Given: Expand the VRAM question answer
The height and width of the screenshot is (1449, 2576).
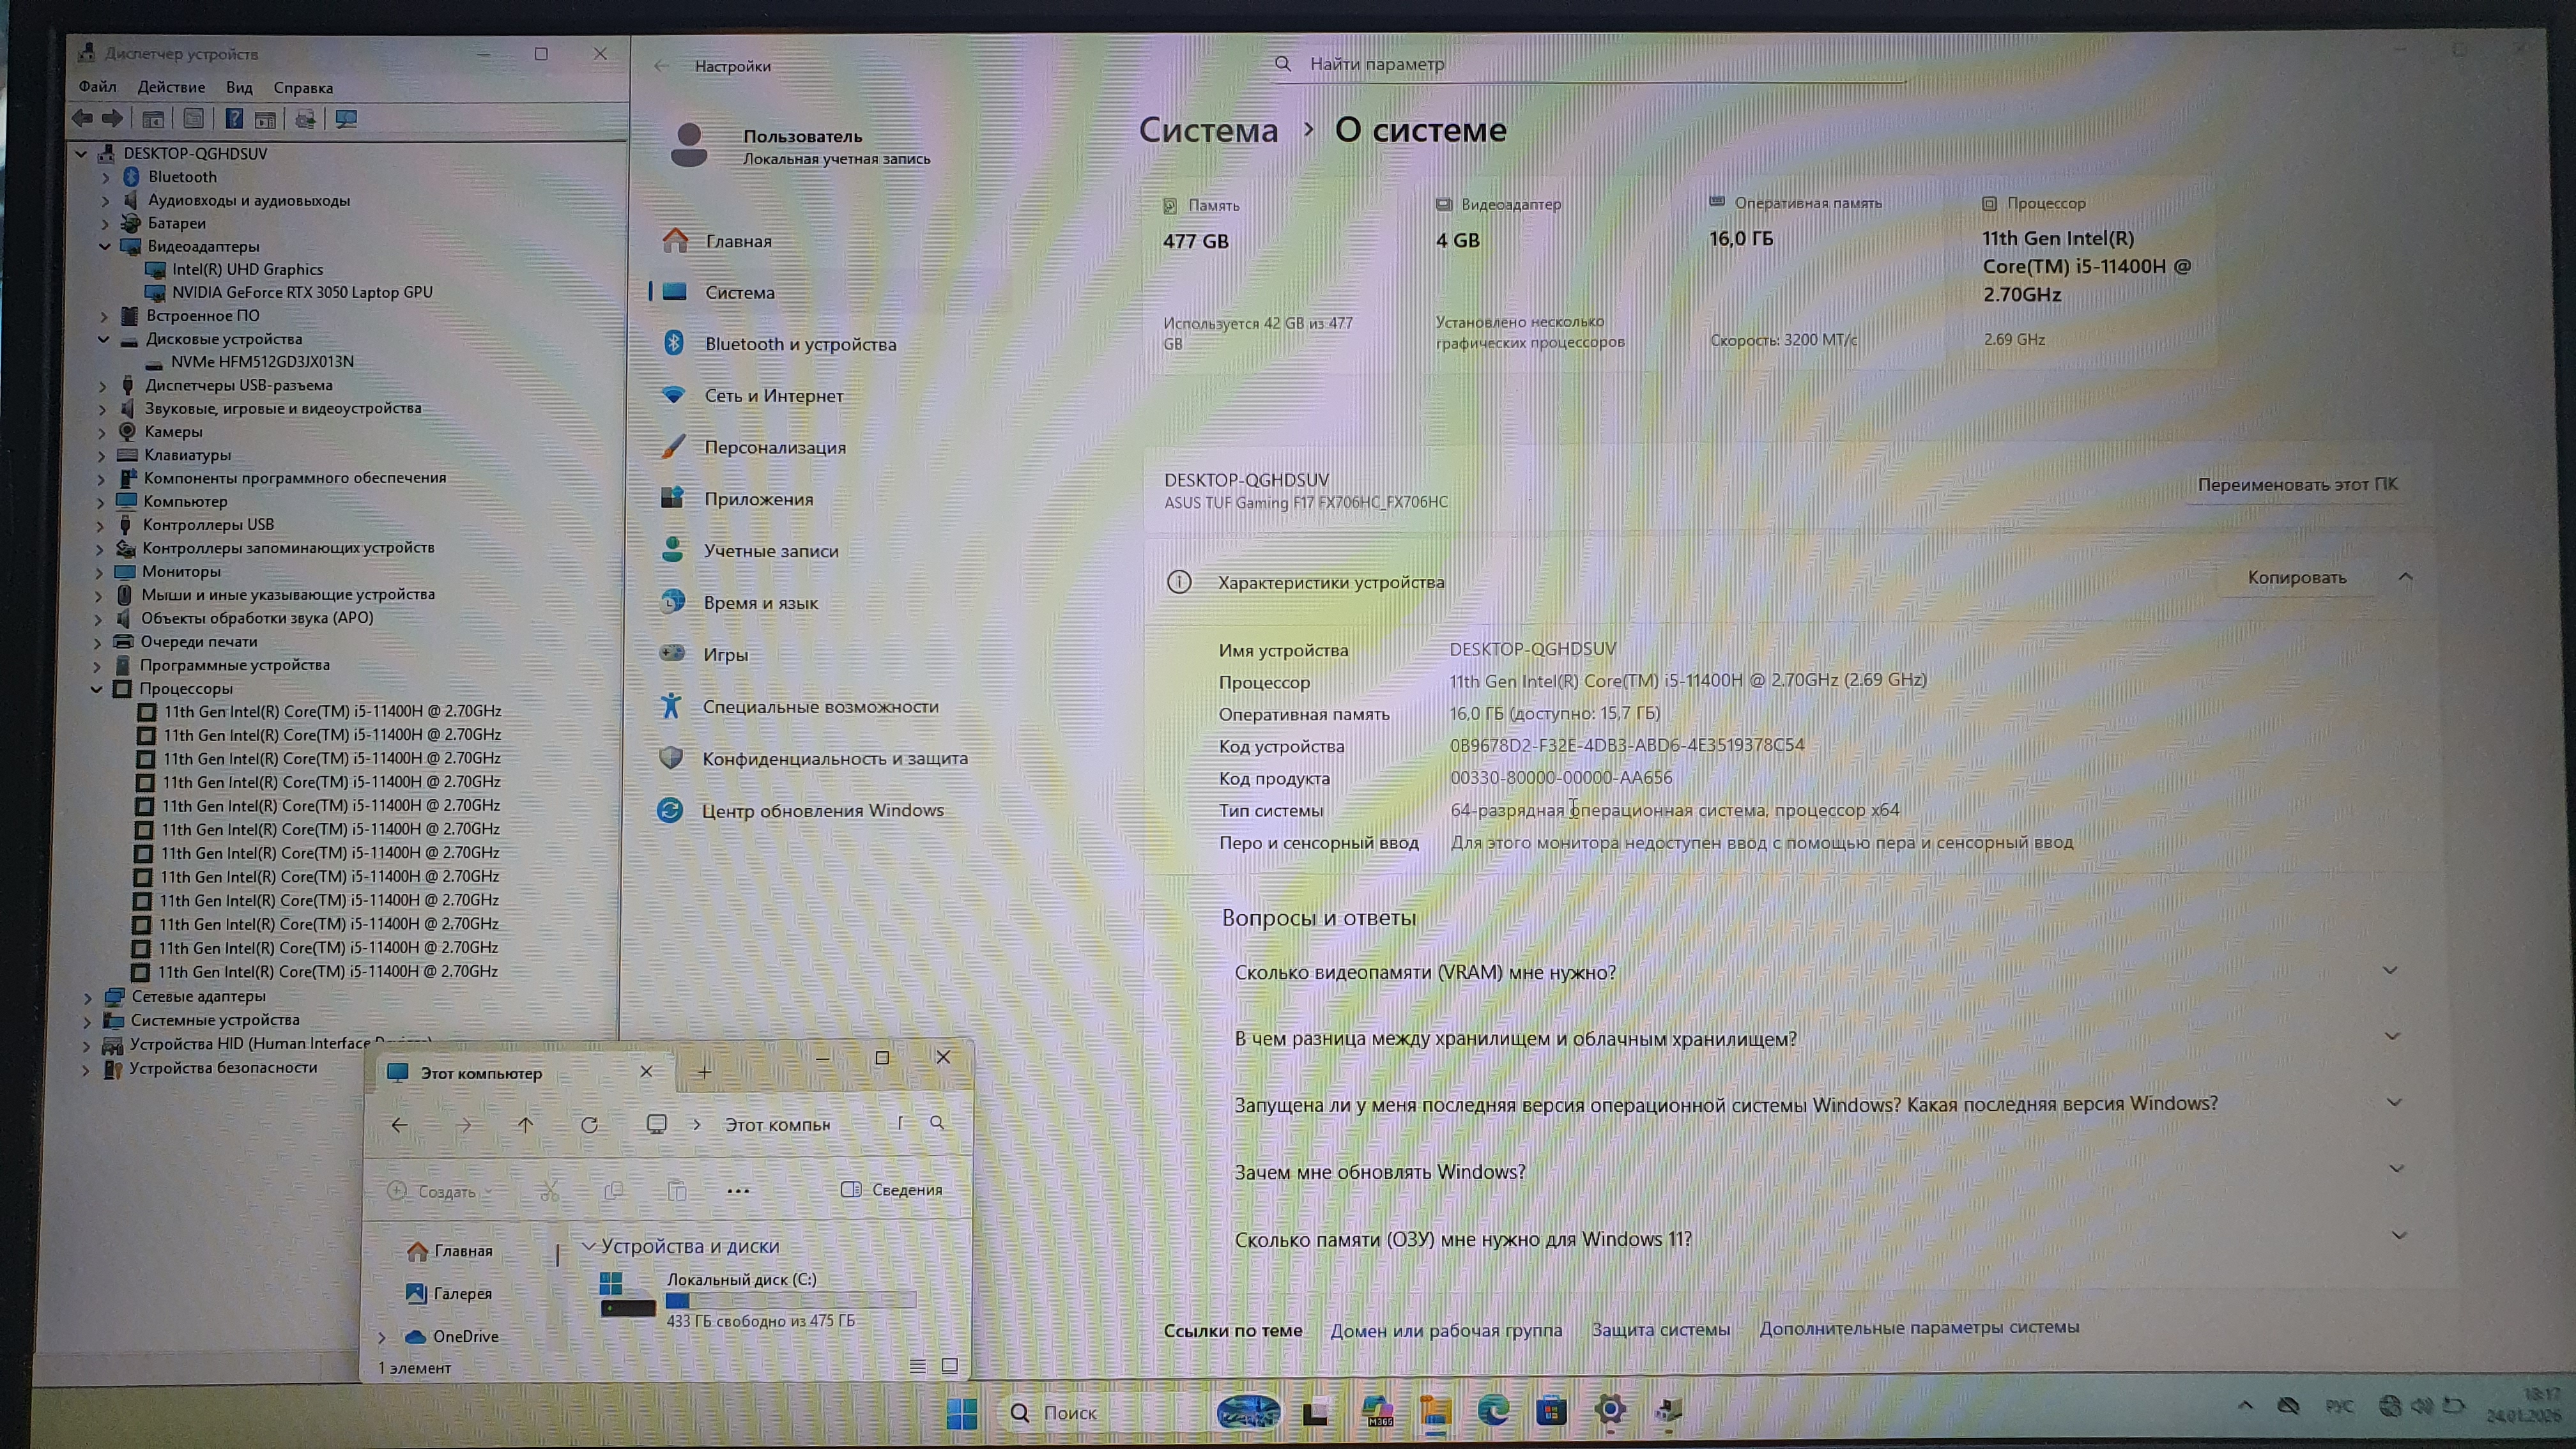Looking at the screenshot, I should [2390, 970].
